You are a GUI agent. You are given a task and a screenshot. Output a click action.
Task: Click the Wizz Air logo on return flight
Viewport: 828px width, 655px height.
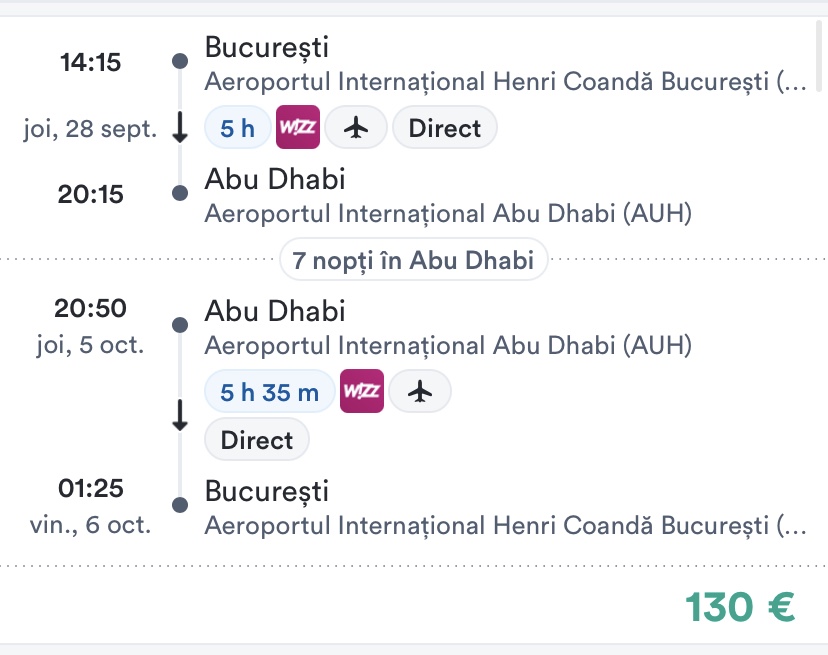click(362, 392)
